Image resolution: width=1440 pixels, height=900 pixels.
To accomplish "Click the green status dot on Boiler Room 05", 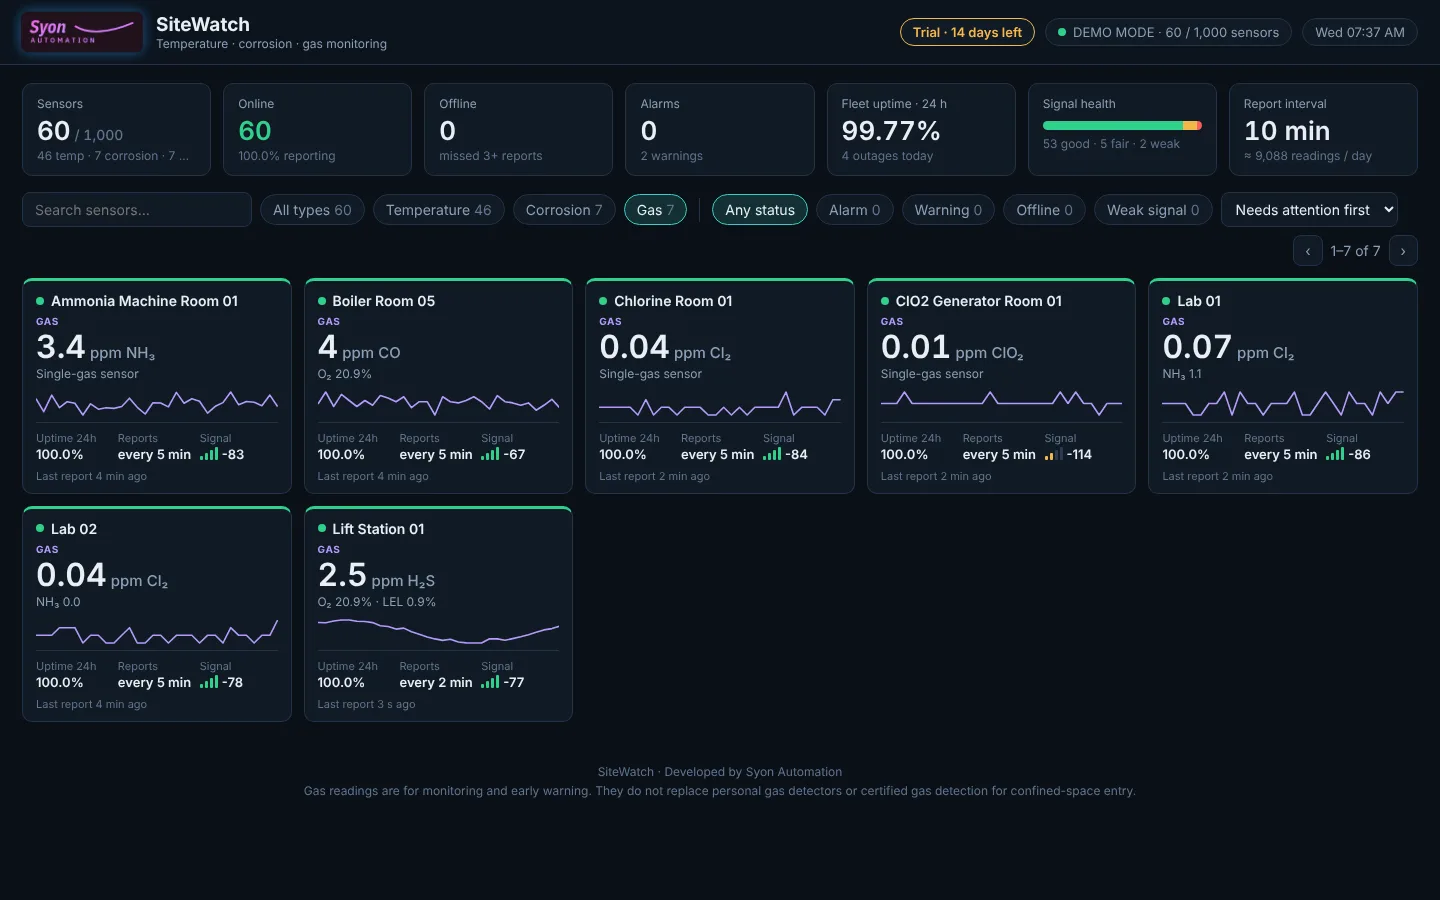I will point(322,301).
